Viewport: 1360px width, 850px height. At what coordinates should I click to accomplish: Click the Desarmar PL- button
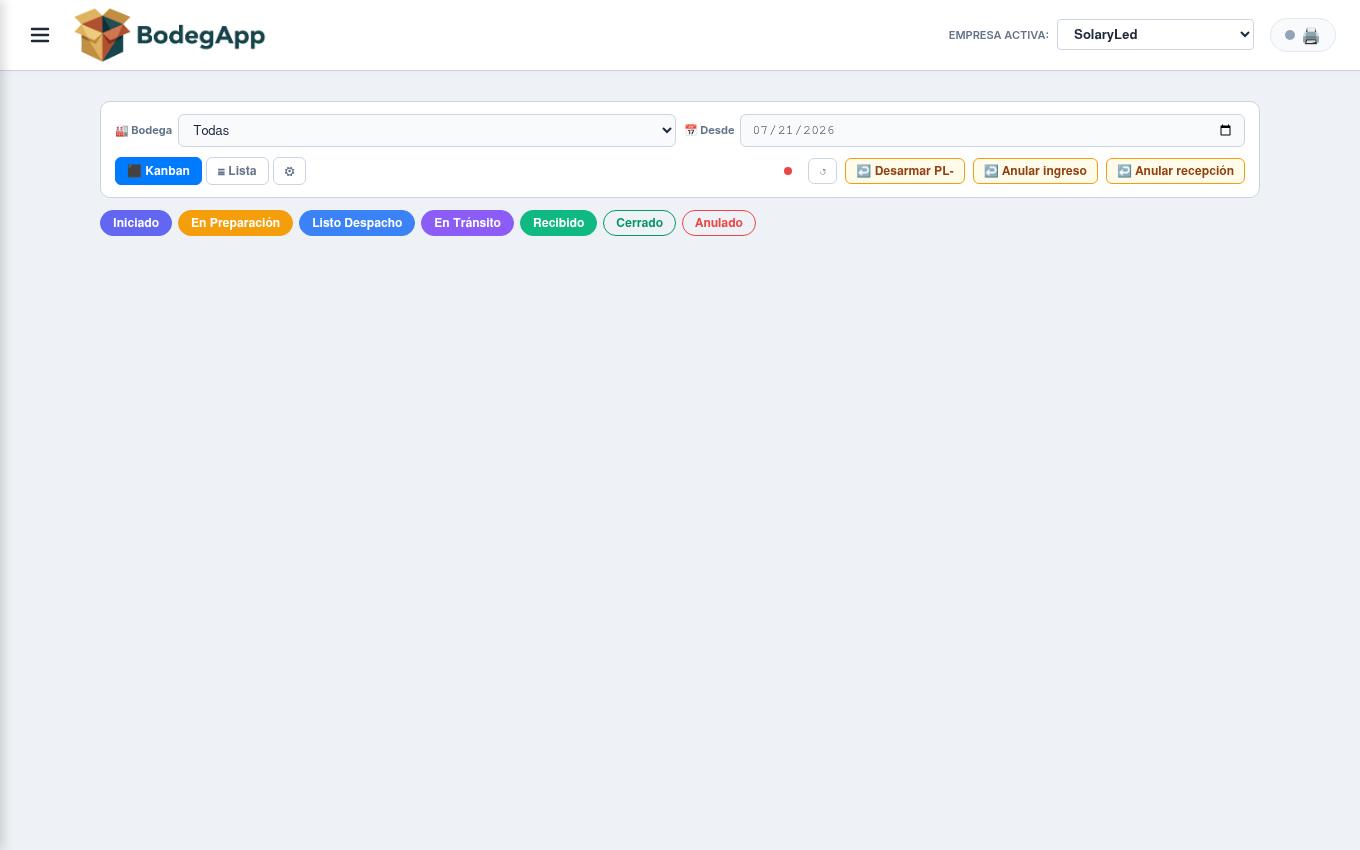[905, 171]
